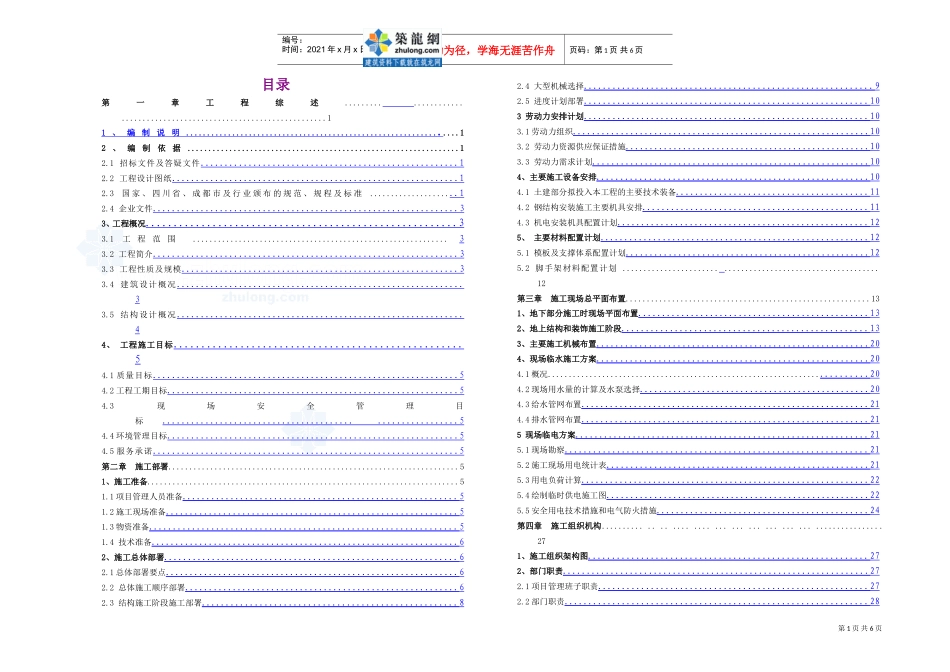Open '5.3 用电负荷计算' entry
Image resolution: width=950 pixels, height=672 pixels.
698,480
